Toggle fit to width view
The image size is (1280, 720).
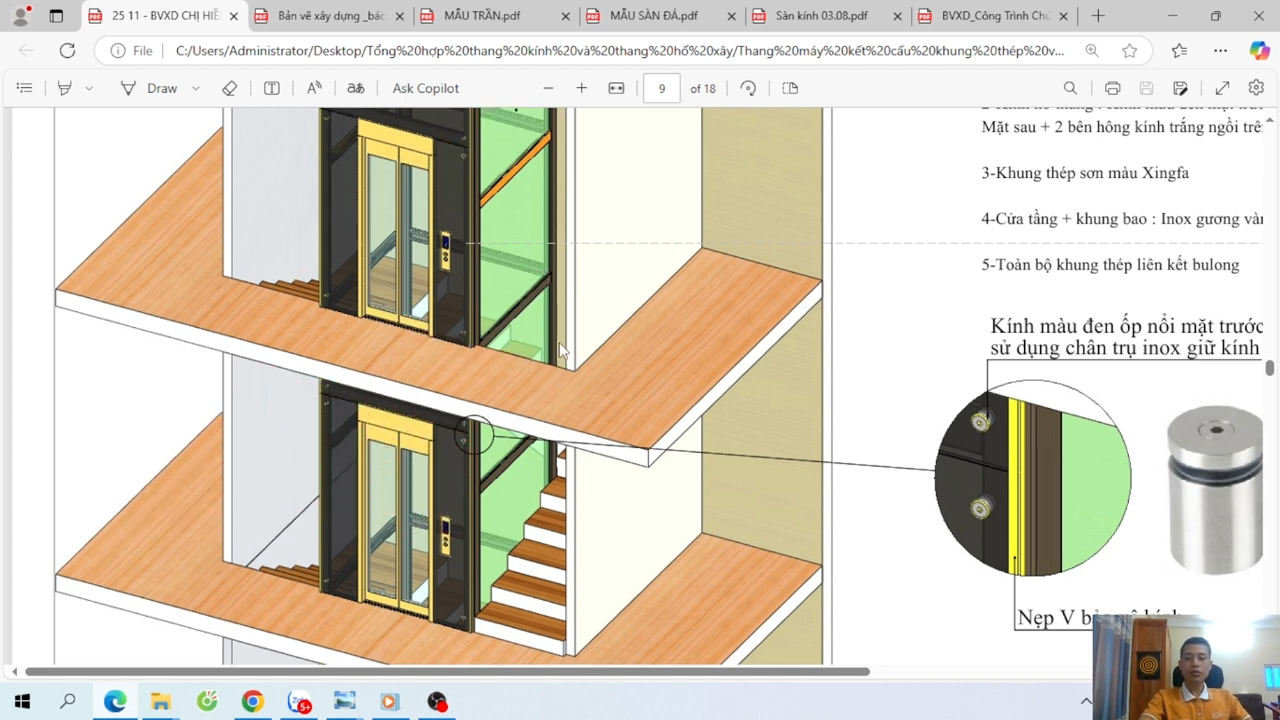[616, 88]
